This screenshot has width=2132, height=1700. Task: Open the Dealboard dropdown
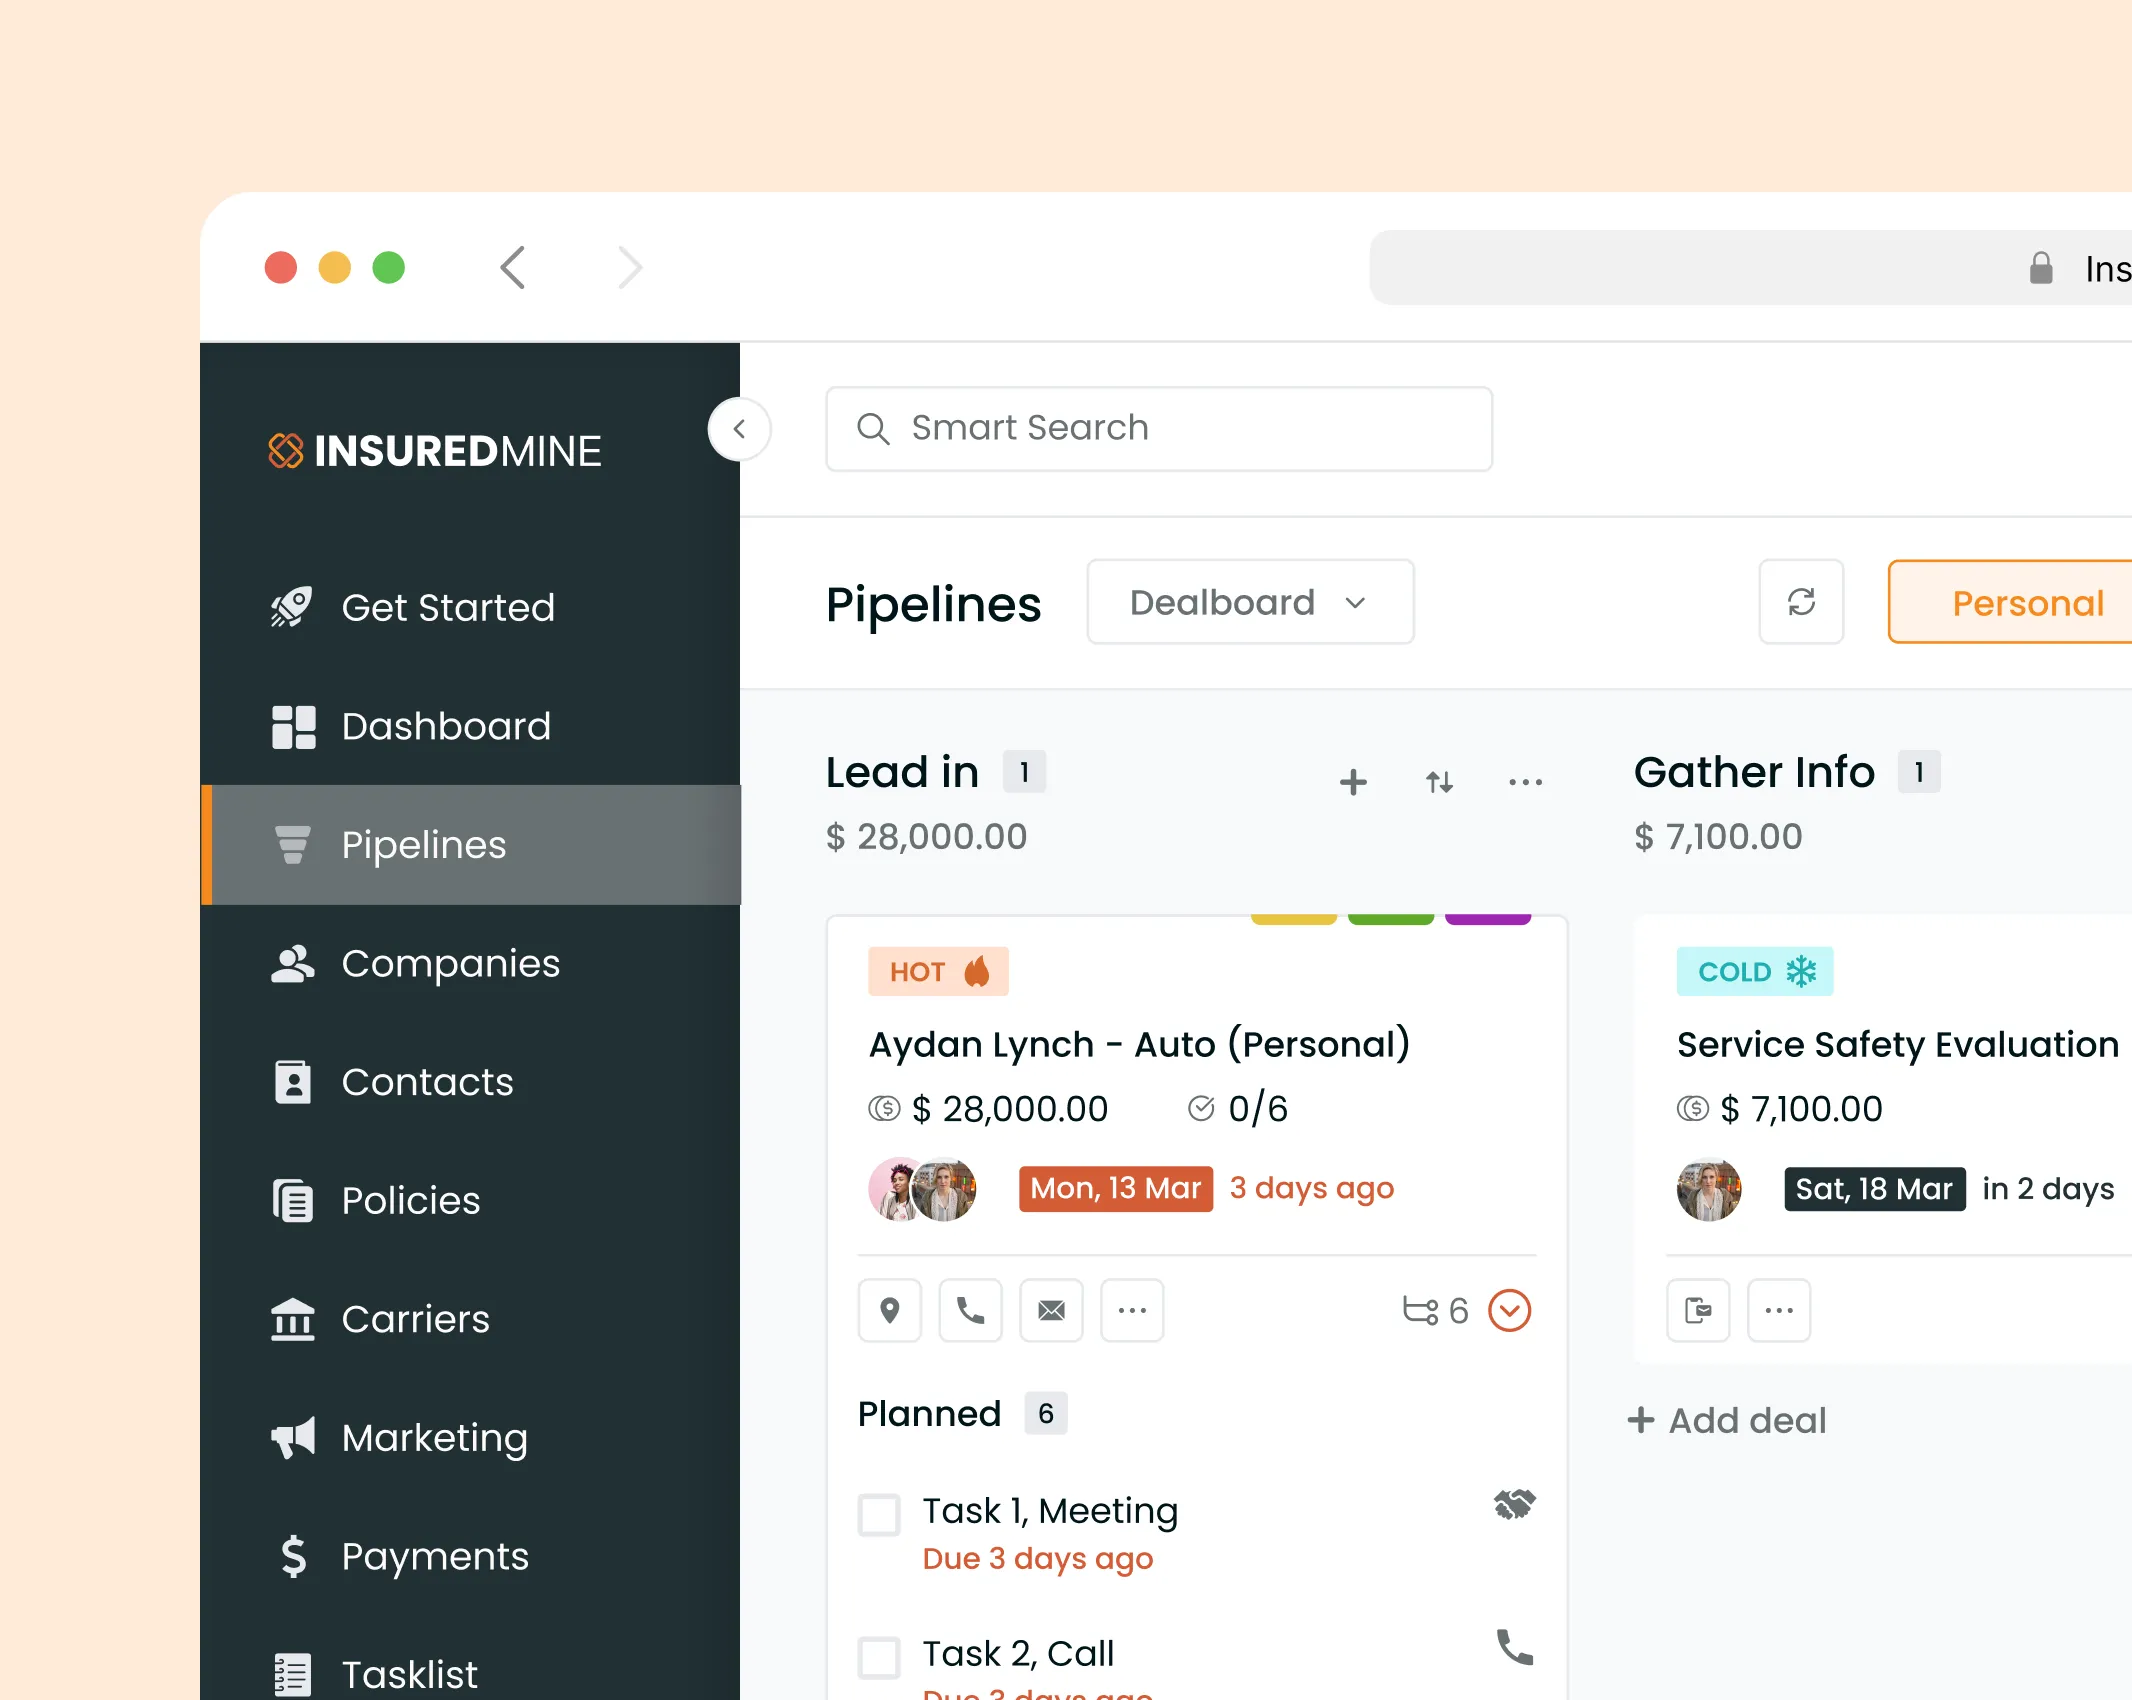1250,602
